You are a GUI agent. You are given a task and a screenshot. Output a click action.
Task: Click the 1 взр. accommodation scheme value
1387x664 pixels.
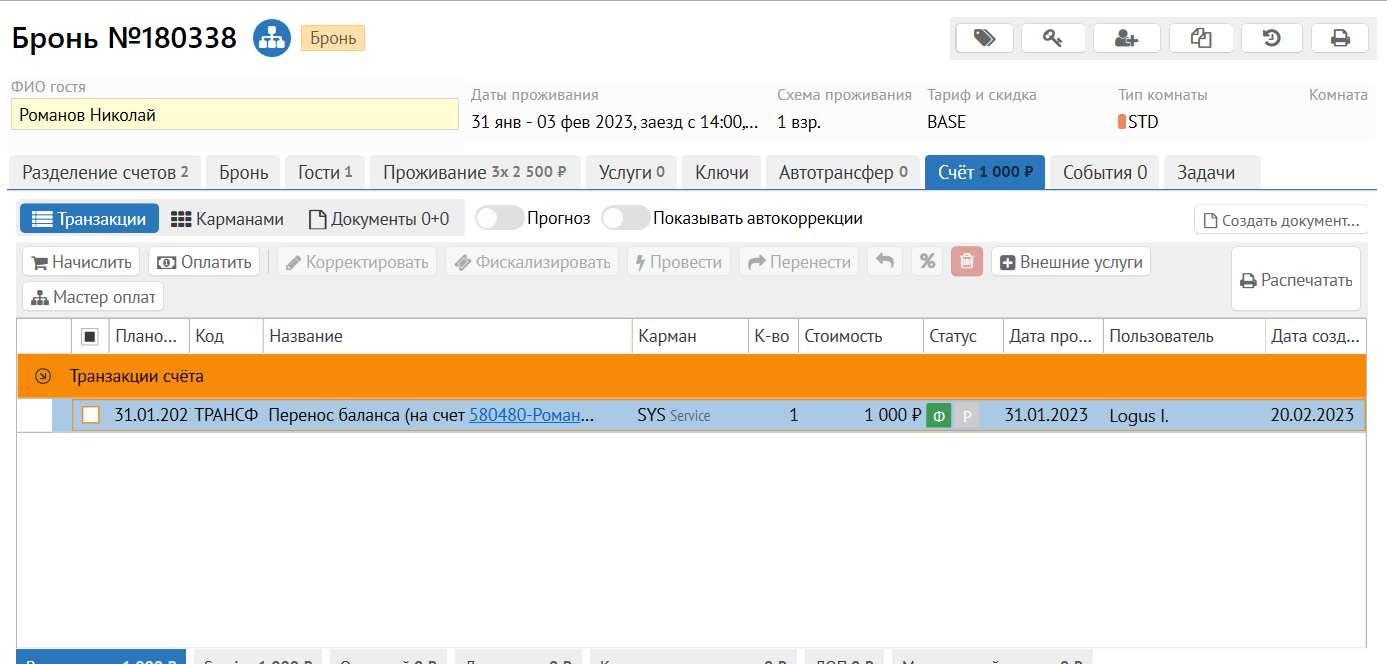click(x=799, y=122)
